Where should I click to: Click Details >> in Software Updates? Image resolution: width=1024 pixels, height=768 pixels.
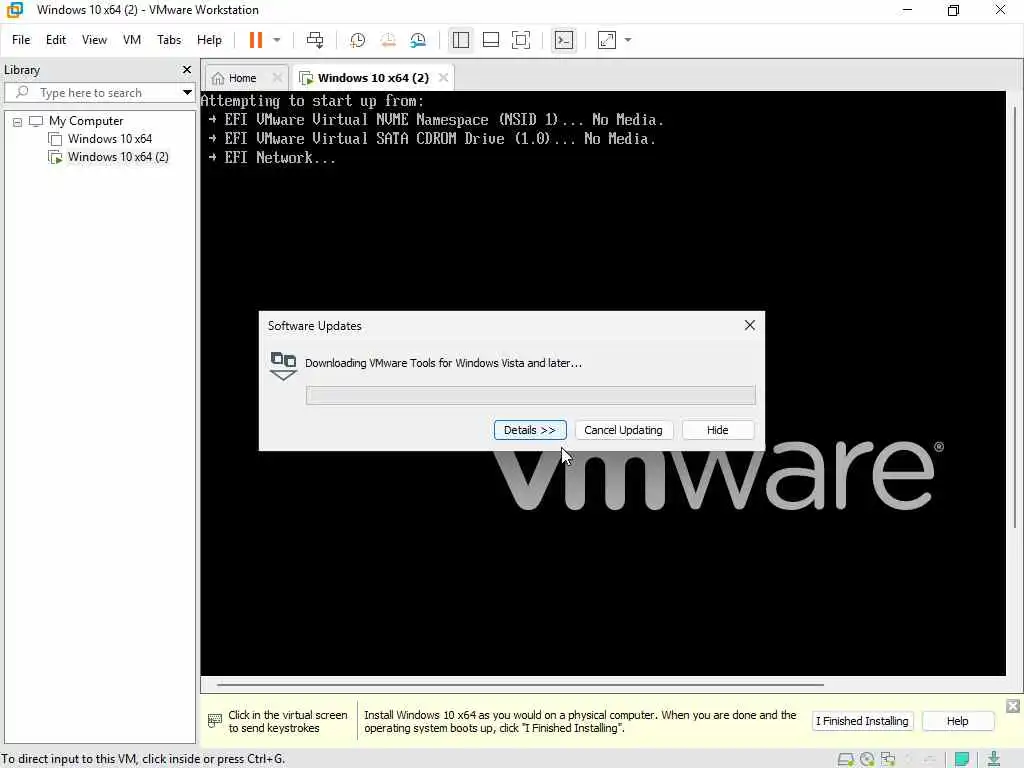tap(530, 430)
